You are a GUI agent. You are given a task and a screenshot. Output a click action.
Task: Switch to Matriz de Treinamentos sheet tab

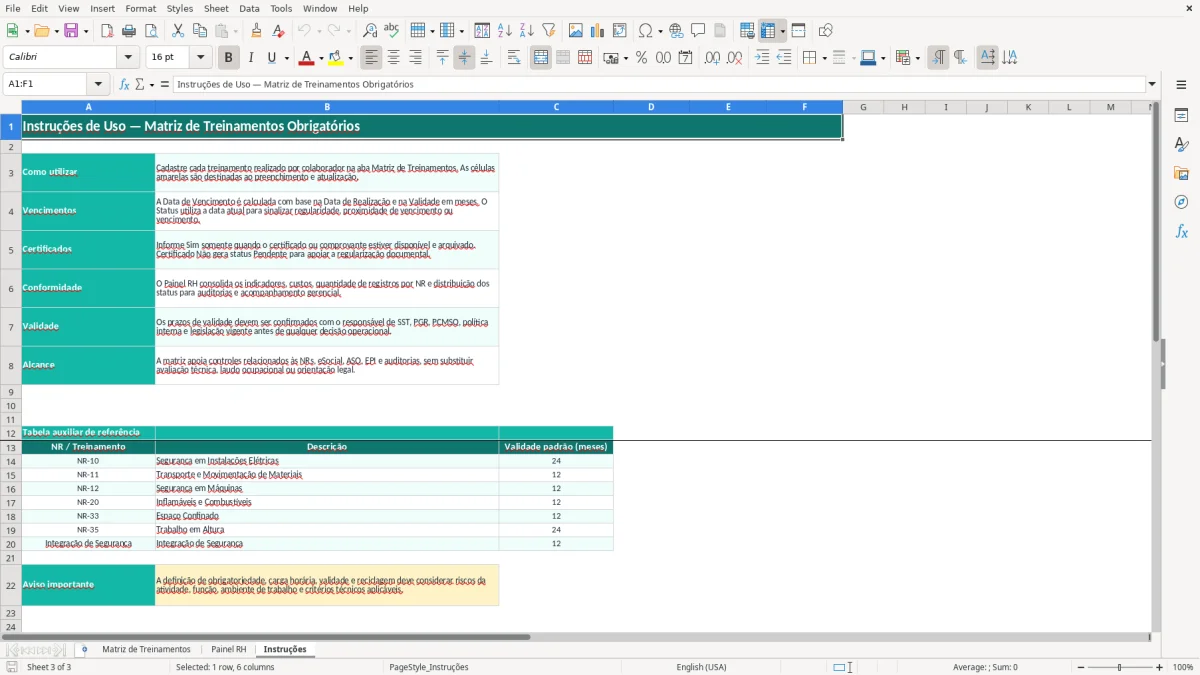coord(146,649)
